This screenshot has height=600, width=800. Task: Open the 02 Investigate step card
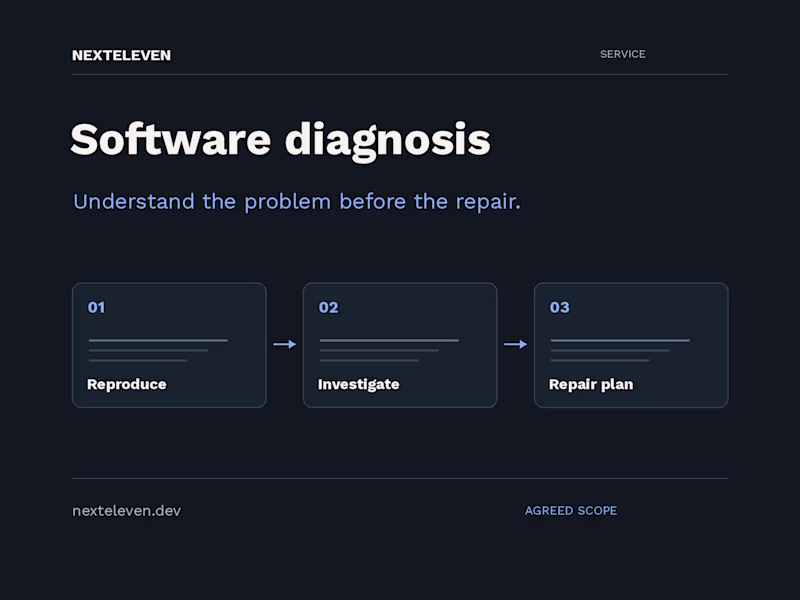point(400,345)
